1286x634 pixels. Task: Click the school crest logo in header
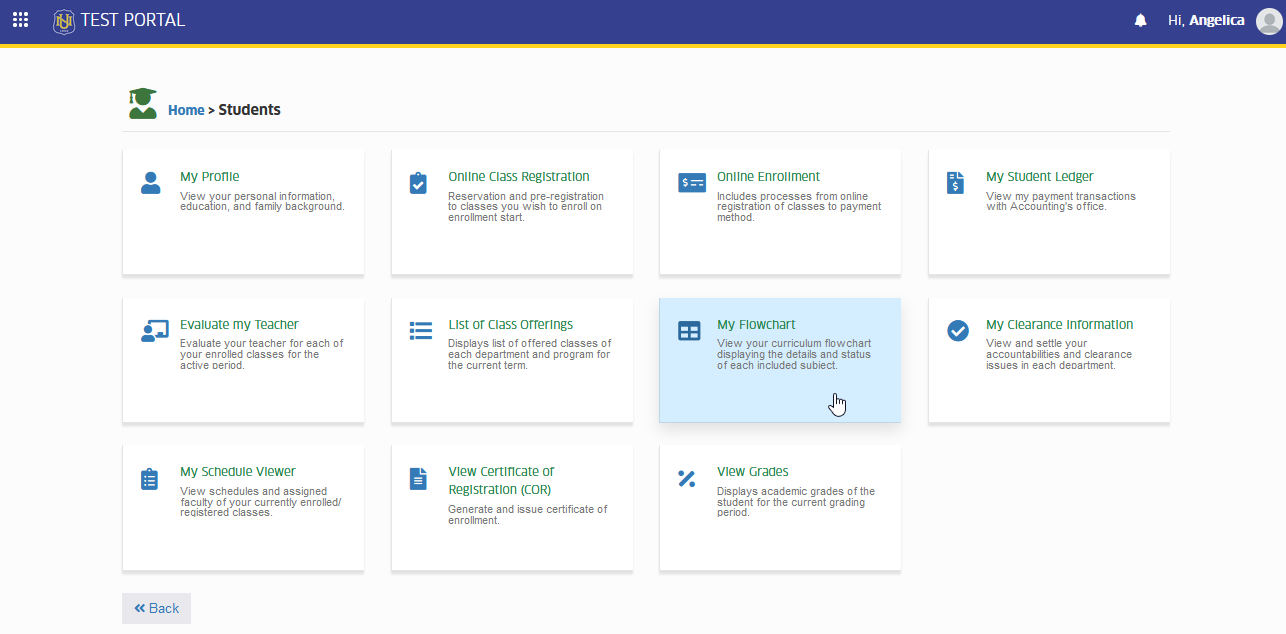pos(64,21)
